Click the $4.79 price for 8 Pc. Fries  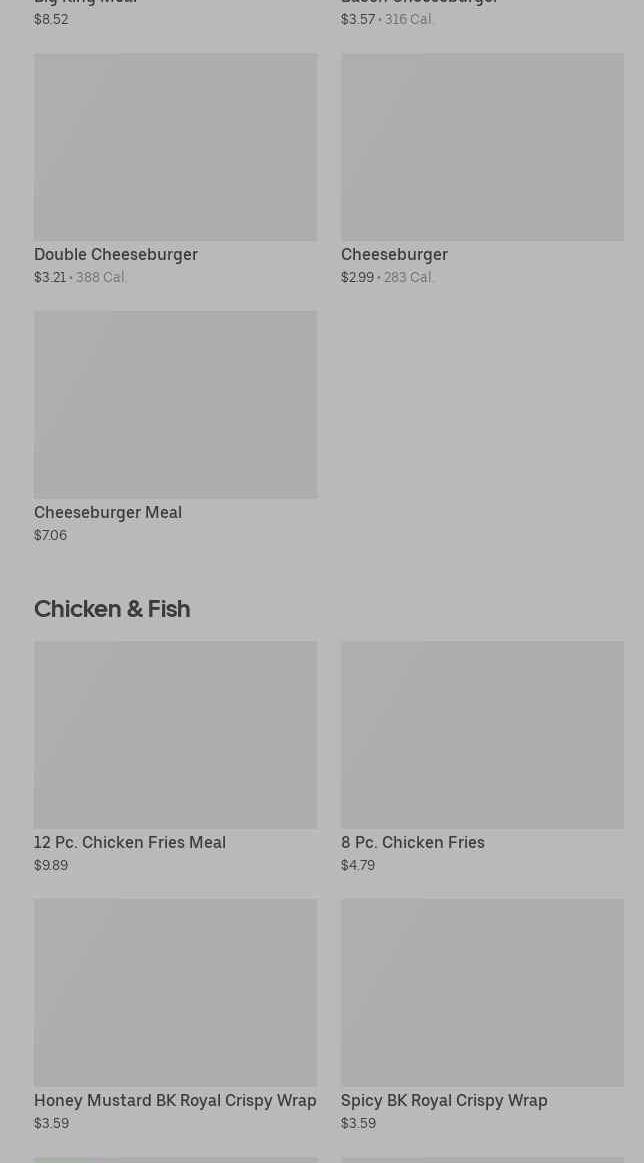tap(358, 866)
